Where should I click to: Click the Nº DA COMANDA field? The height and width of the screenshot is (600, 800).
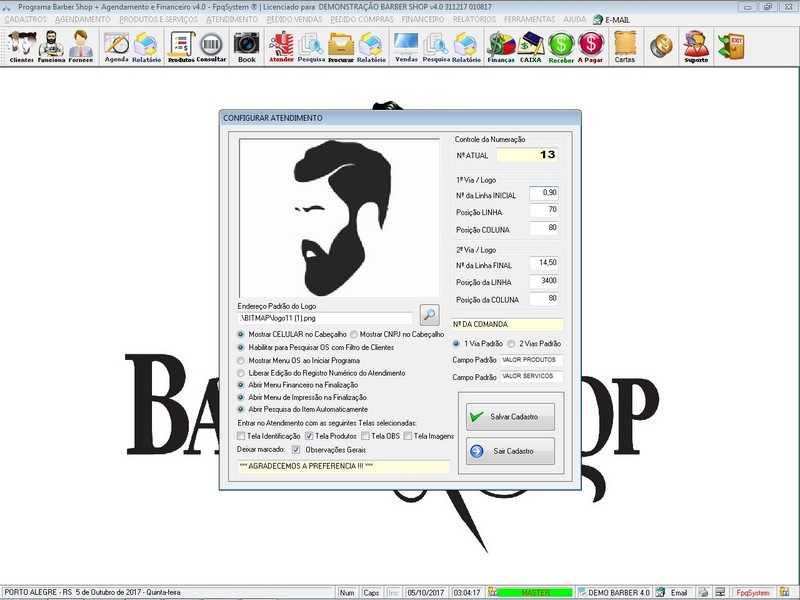point(507,324)
